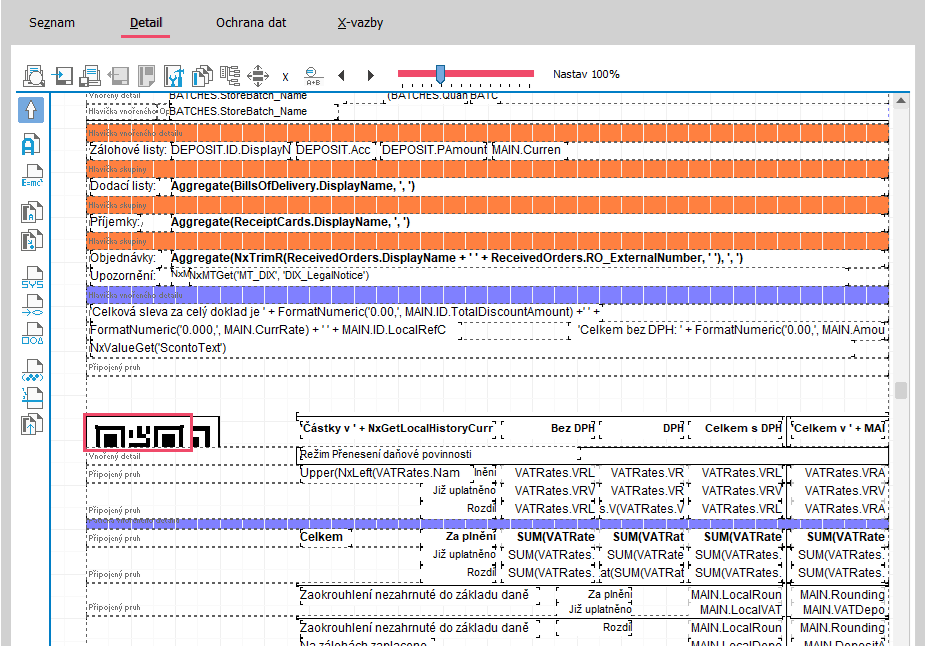Select the text label 'A' tool
925x646 pixels.
pos(31,144)
